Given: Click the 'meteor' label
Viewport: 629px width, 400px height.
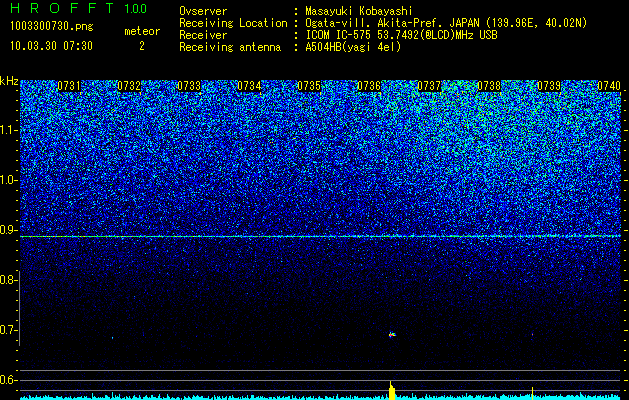Looking at the screenshot, I should pyautogui.click(x=142, y=31).
